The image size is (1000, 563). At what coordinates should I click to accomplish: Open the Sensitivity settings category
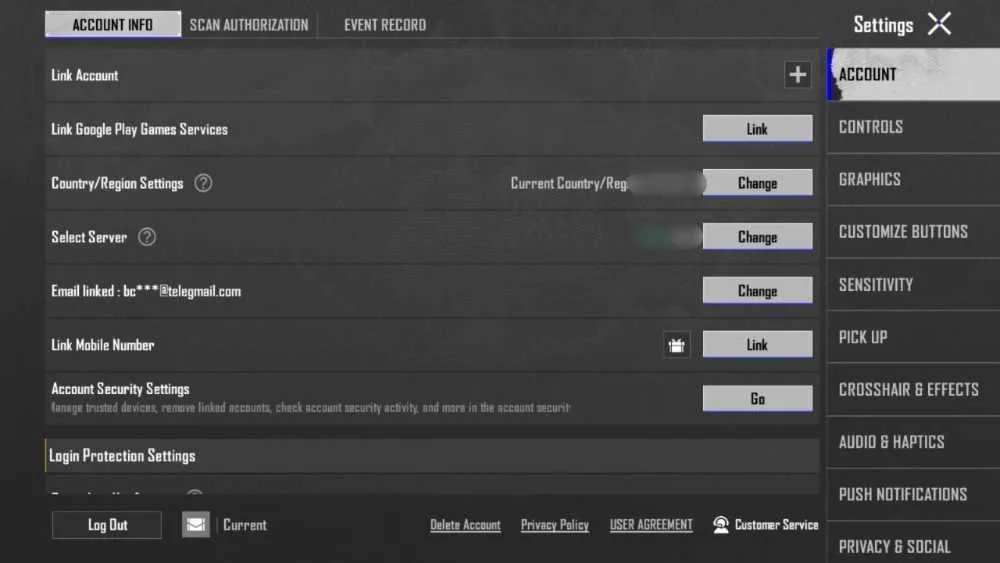pos(913,284)
